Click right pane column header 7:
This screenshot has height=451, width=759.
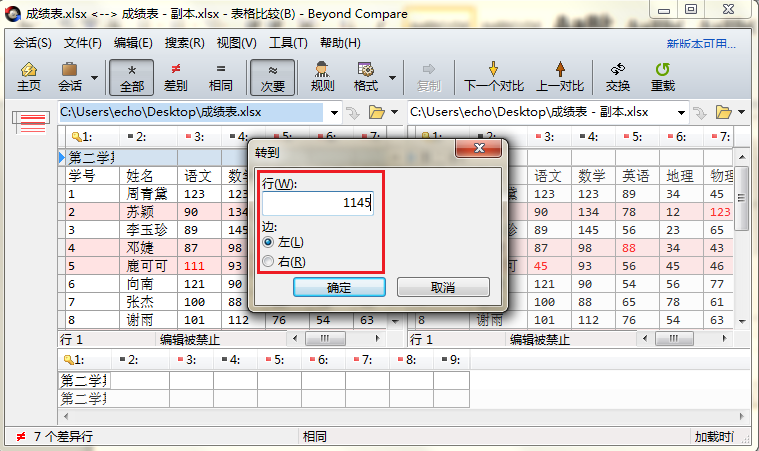pyautogui.click(x=718, y=137)
